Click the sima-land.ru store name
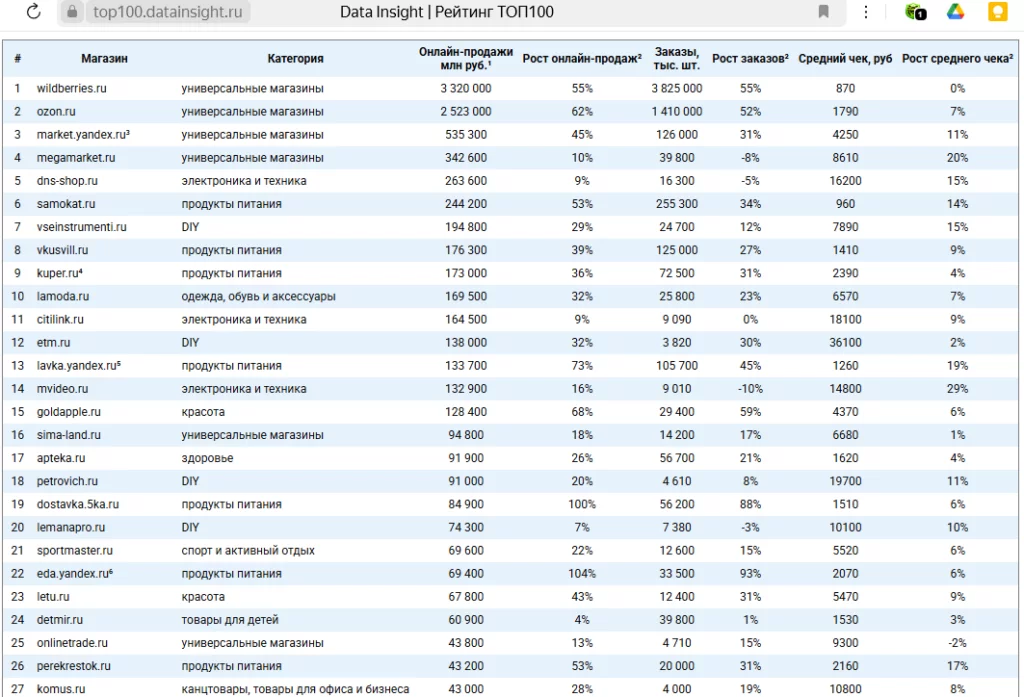This screenshot has height=697, width=1024. tap(69, 435)
